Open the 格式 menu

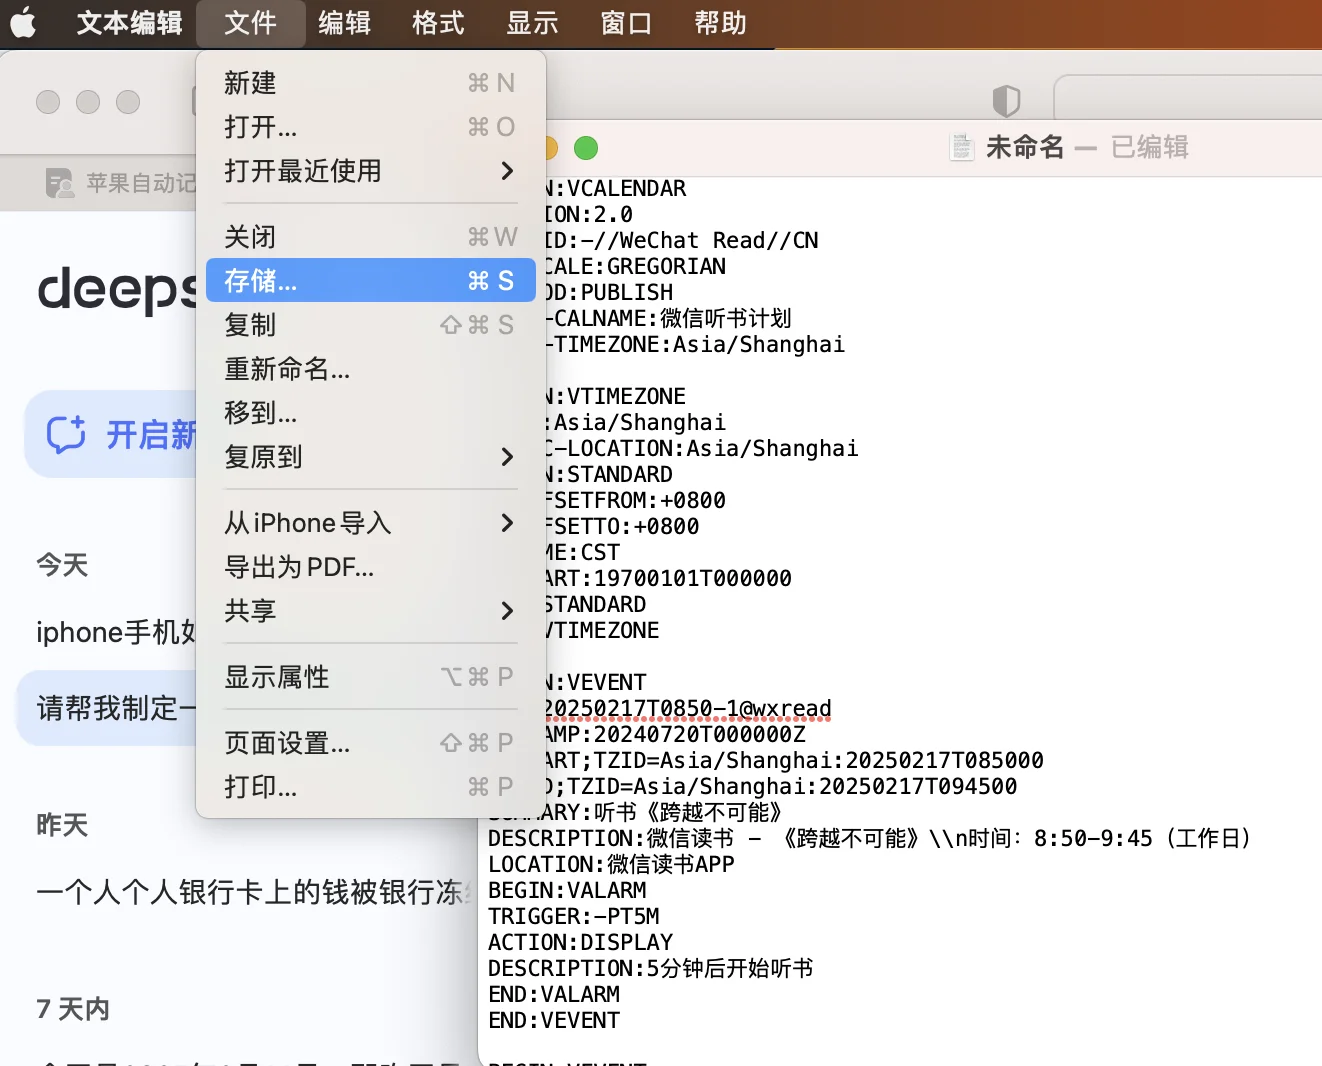438,22
